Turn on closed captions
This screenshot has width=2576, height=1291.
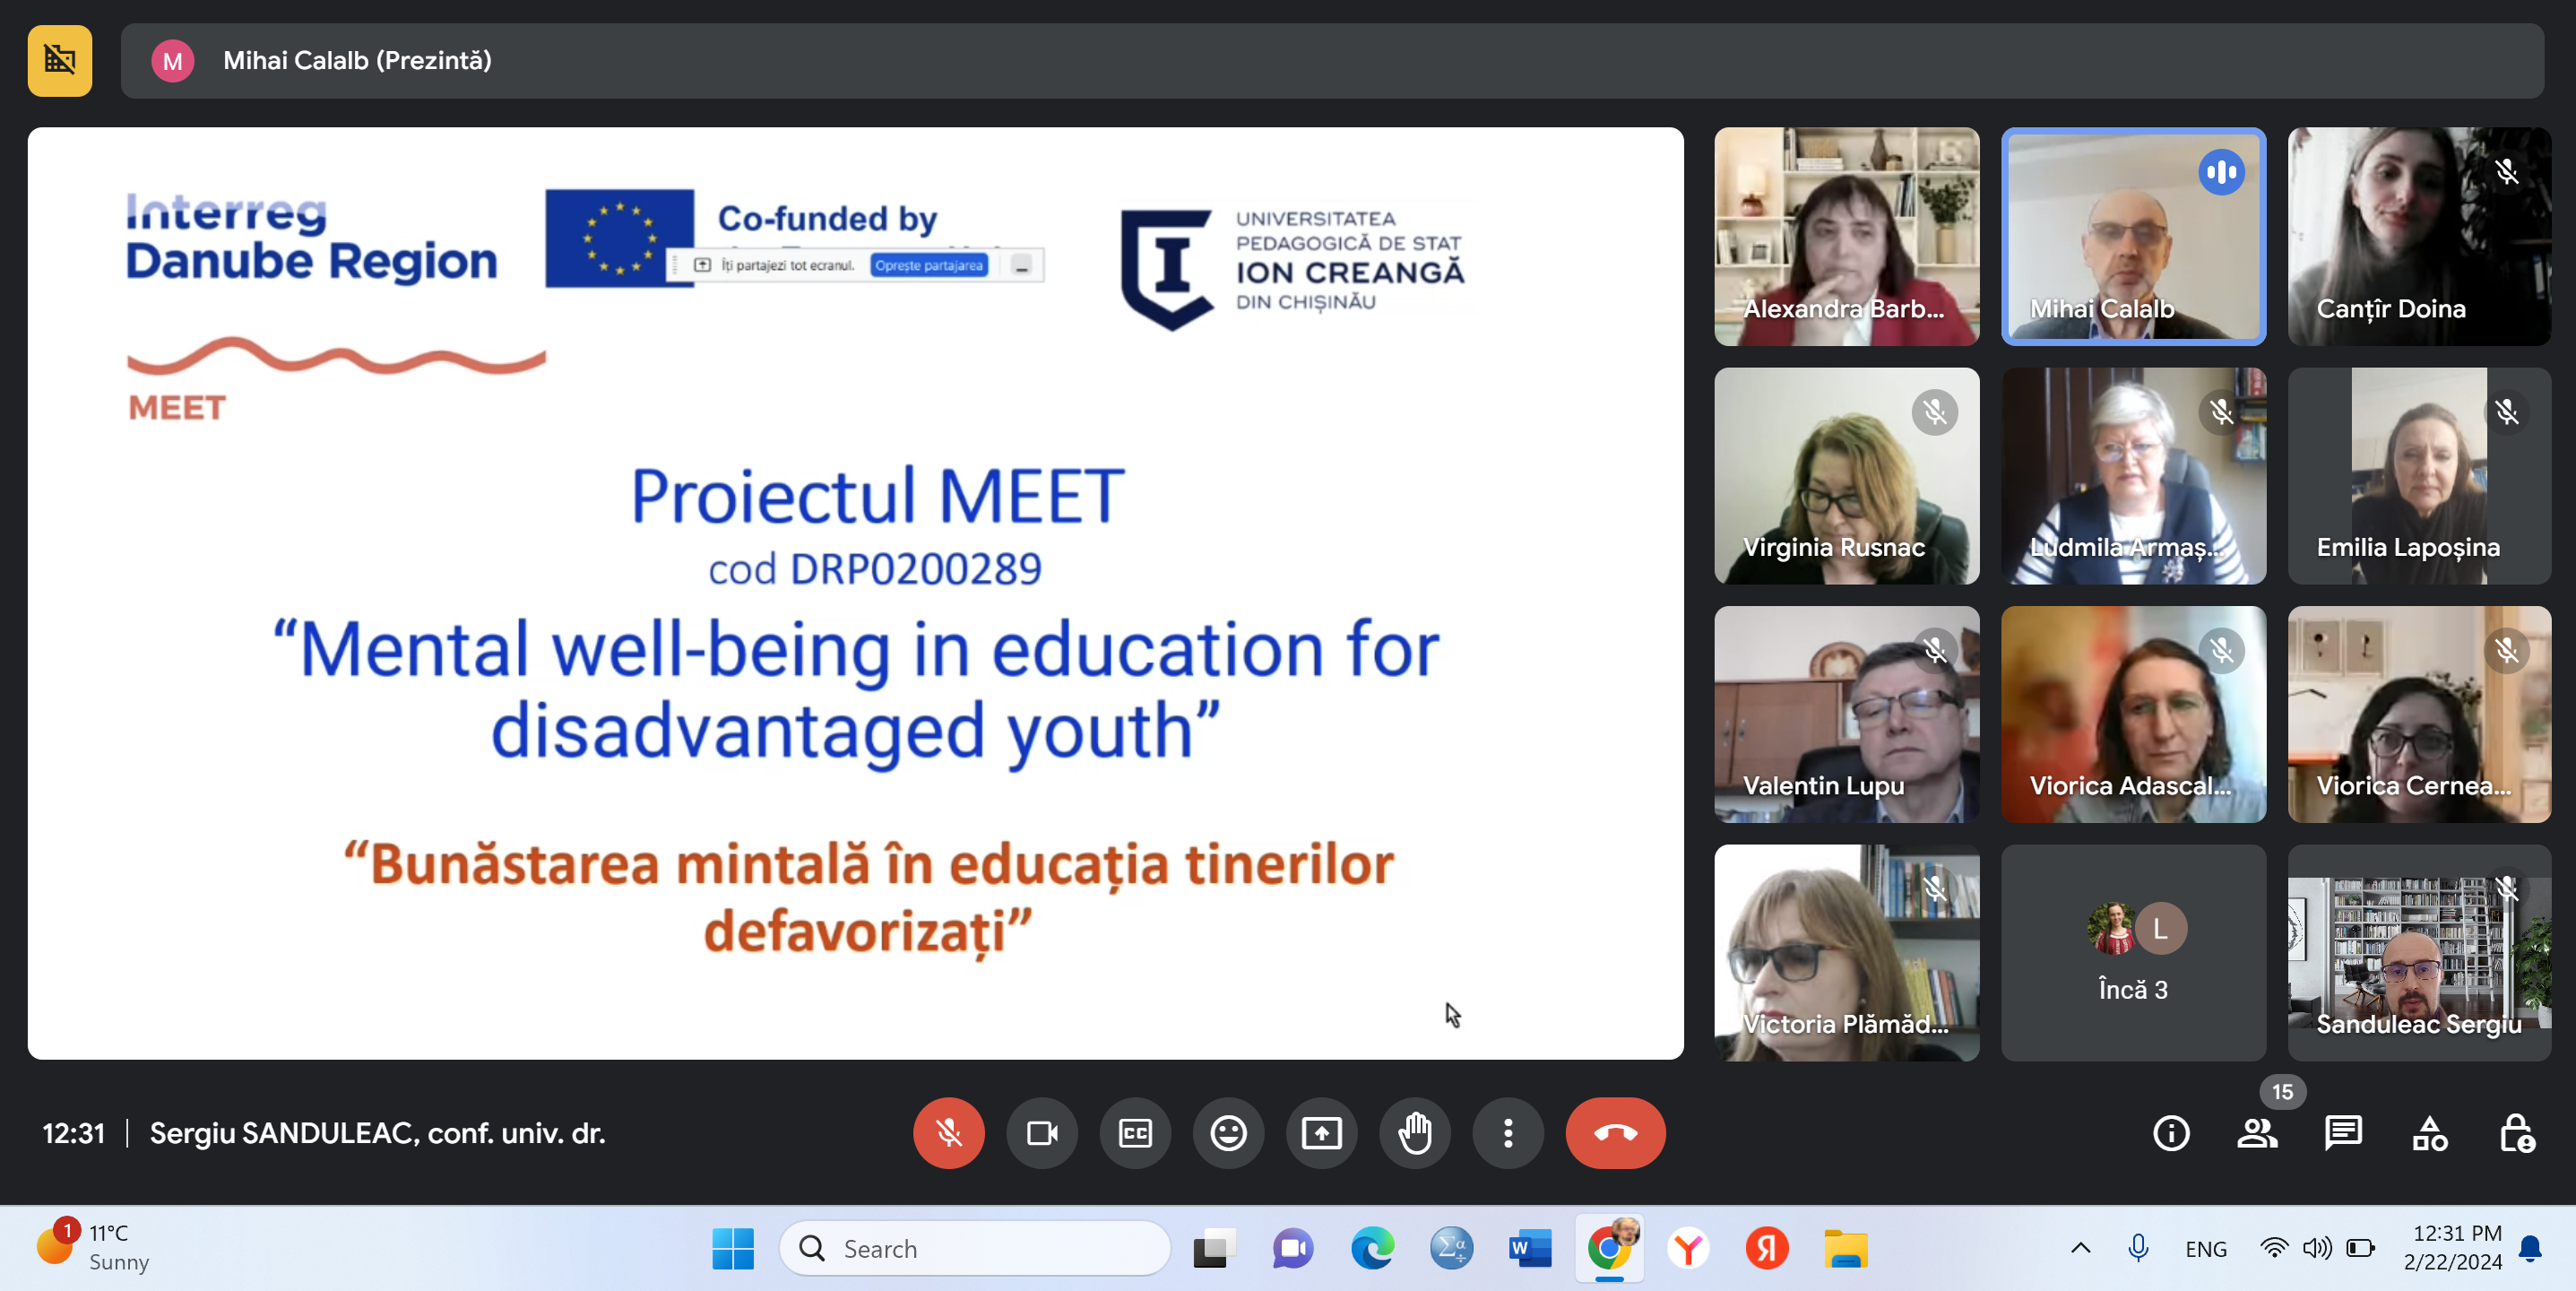1135,1133
